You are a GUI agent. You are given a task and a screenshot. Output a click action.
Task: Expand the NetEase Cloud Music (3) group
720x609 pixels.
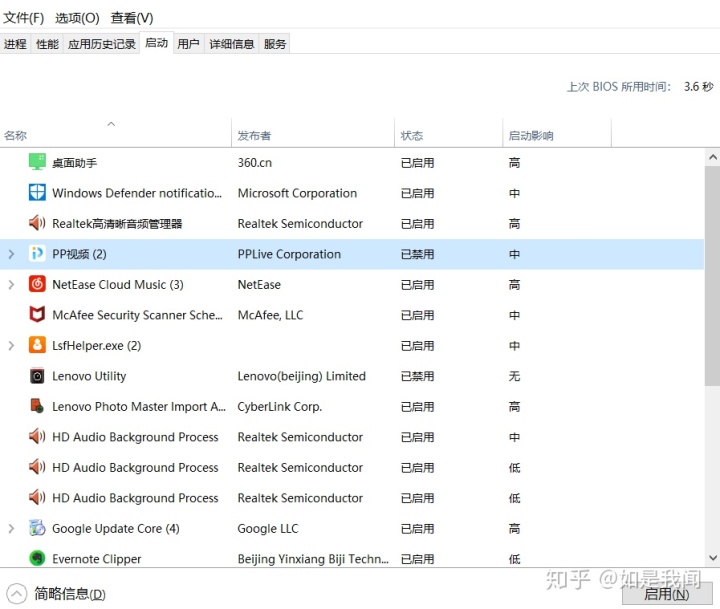pyautogui.click(x=11, y=285)
